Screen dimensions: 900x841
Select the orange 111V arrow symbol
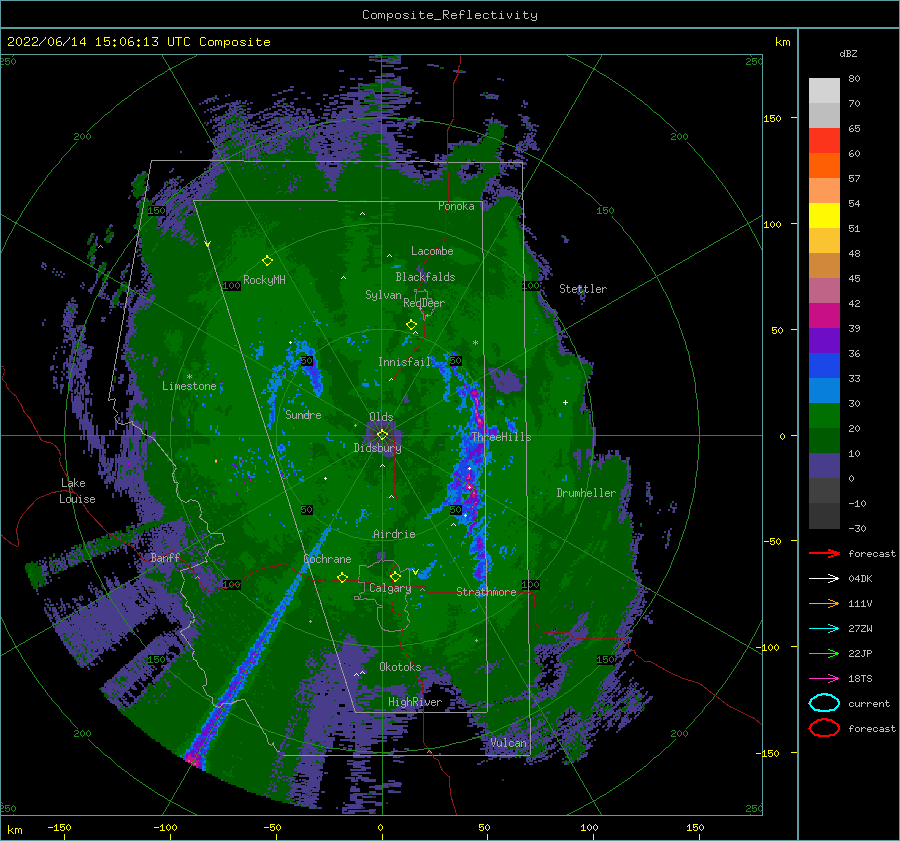click(824, 603)
